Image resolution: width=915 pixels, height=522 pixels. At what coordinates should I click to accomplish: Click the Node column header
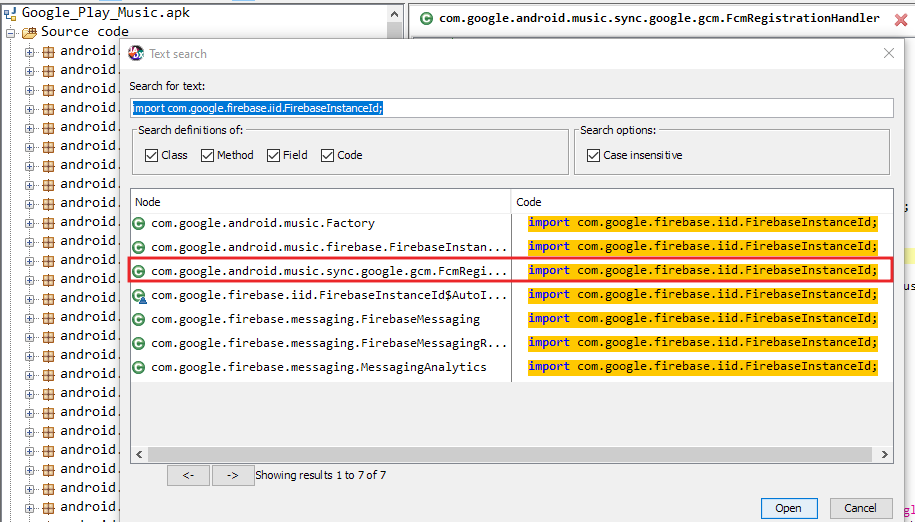click(x=320, y=202)
